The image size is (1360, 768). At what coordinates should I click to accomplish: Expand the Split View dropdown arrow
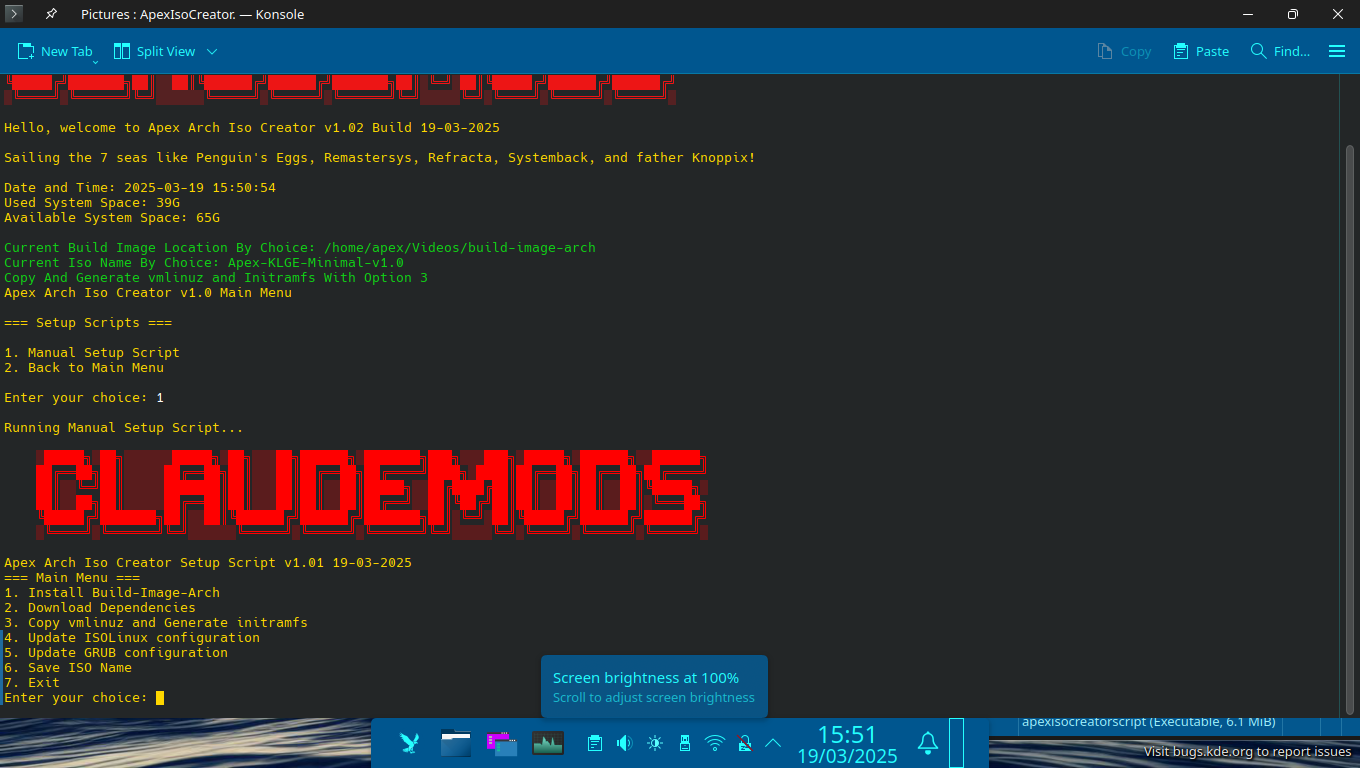(212, 51)
